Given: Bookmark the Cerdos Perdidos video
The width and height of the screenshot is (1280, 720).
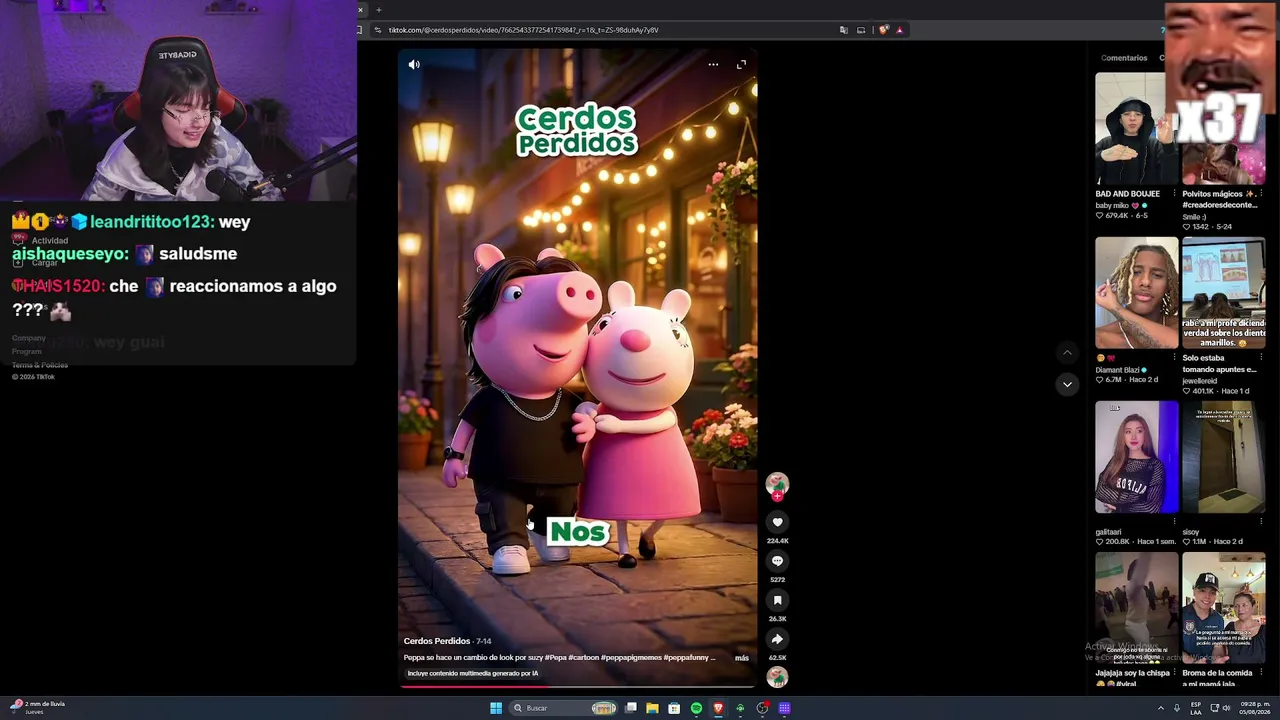Looking at the screenshot, I should pyautogui.click(x=777, y=600).
